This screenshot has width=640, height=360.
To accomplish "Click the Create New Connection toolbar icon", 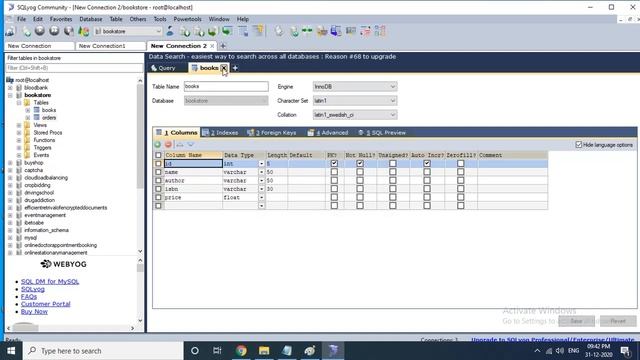I will 11,31.
